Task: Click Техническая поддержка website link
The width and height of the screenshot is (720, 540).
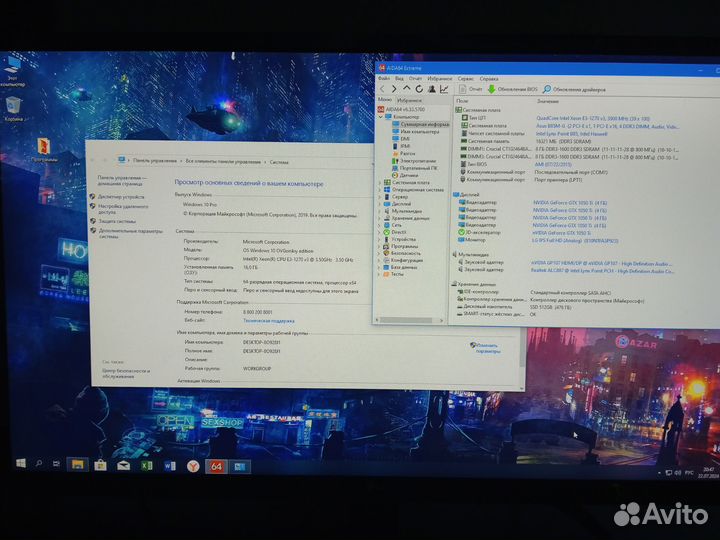Action: [x=269, y=321]
